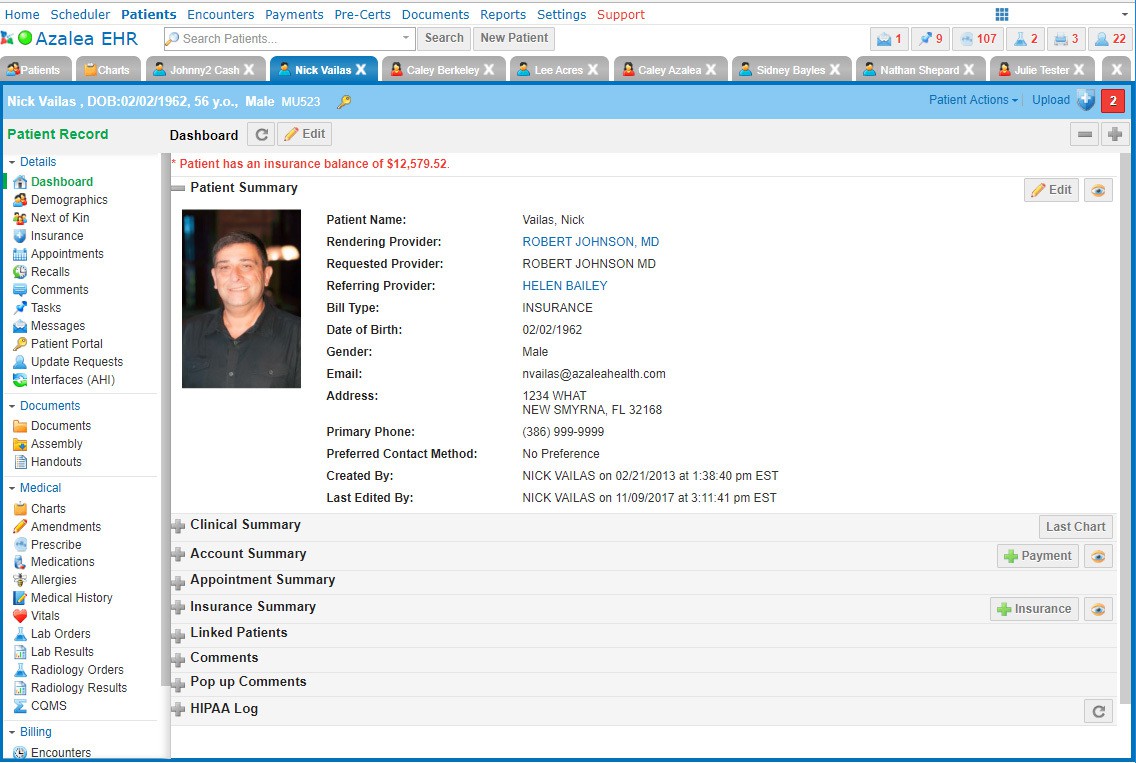This screenshot has height=763, width=1136.
Task: Refresh the Dashboard with the reload icon
Action: 260,135
